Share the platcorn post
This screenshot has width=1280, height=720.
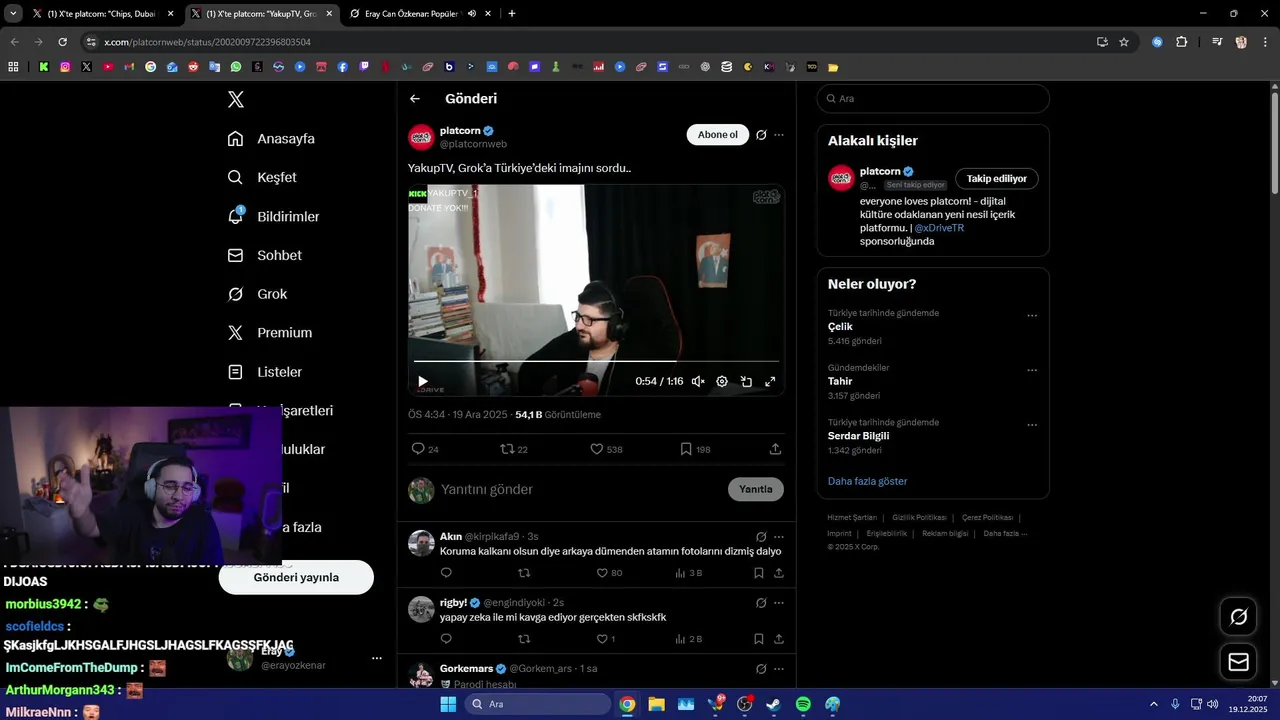[775, 449]
